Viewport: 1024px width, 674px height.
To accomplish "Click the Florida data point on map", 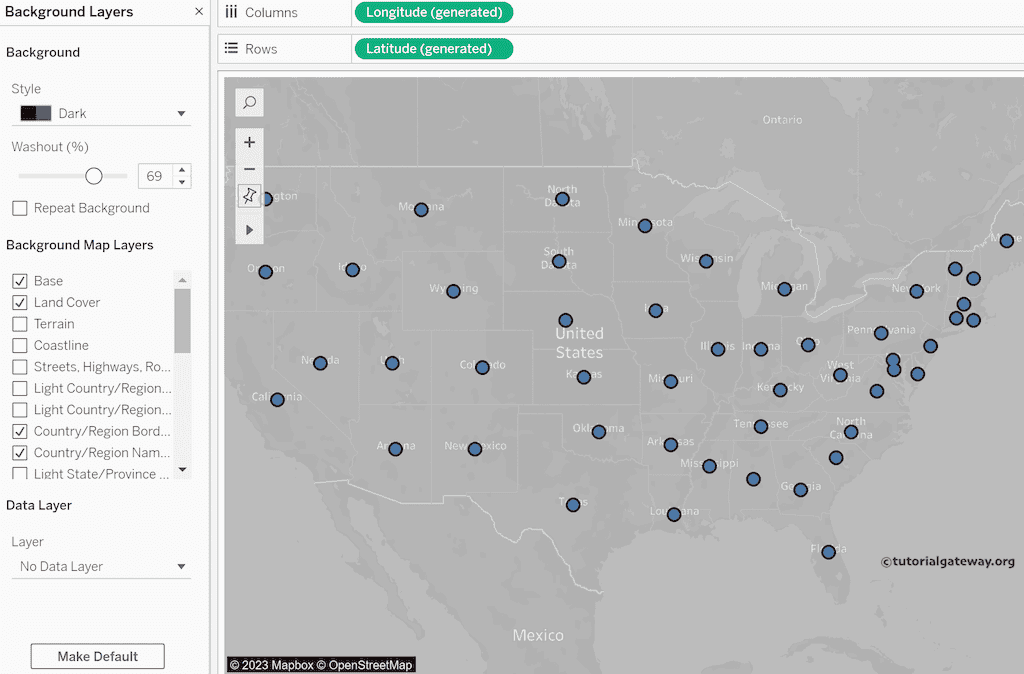I will point(828,552).
